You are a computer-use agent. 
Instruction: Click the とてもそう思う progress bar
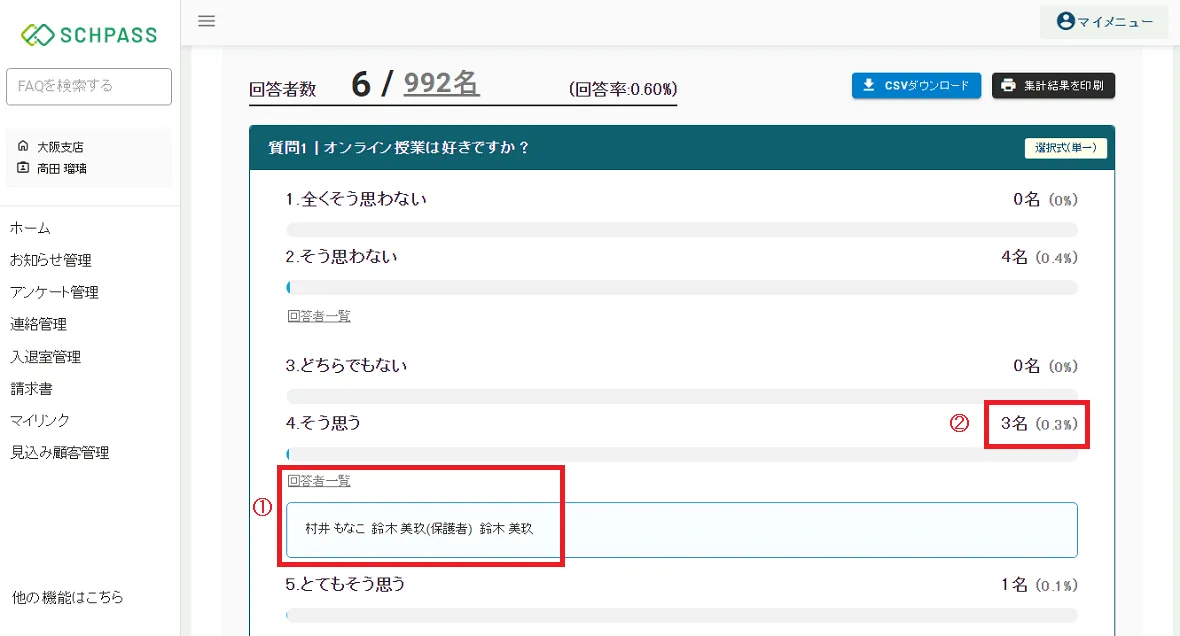tap(682, 616)
